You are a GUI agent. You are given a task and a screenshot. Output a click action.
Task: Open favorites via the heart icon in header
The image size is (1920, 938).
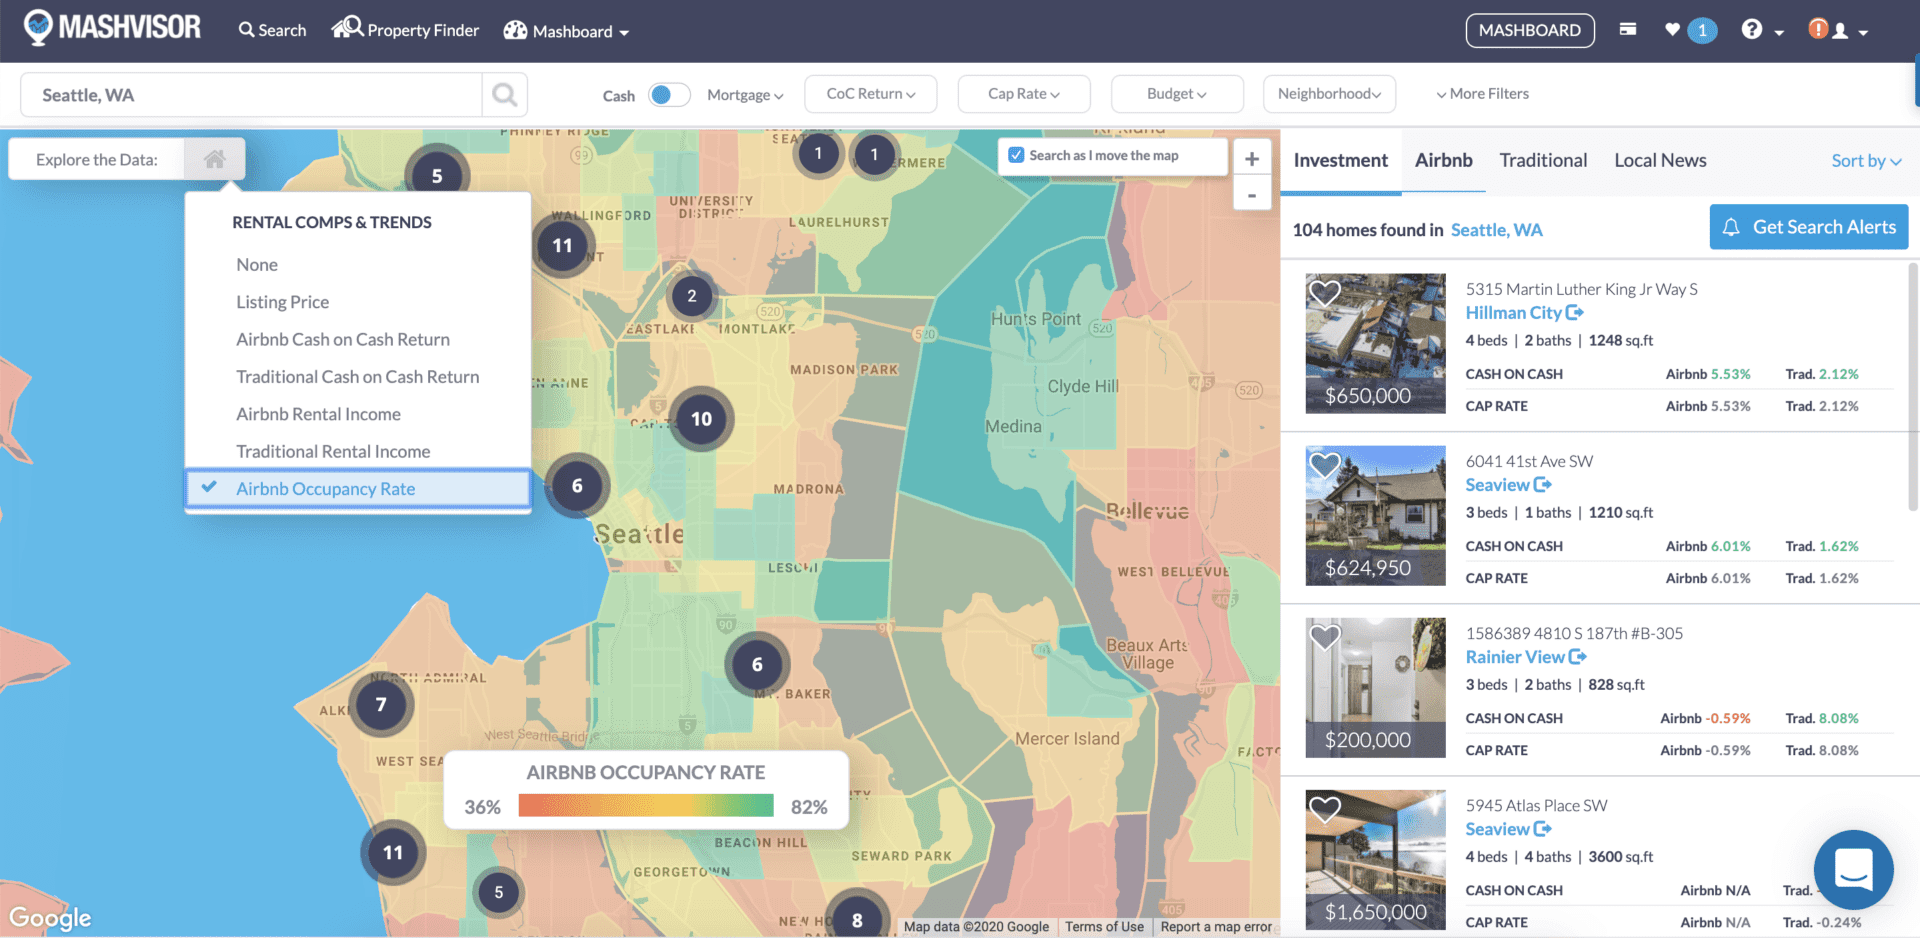(x=1671, y=30)
